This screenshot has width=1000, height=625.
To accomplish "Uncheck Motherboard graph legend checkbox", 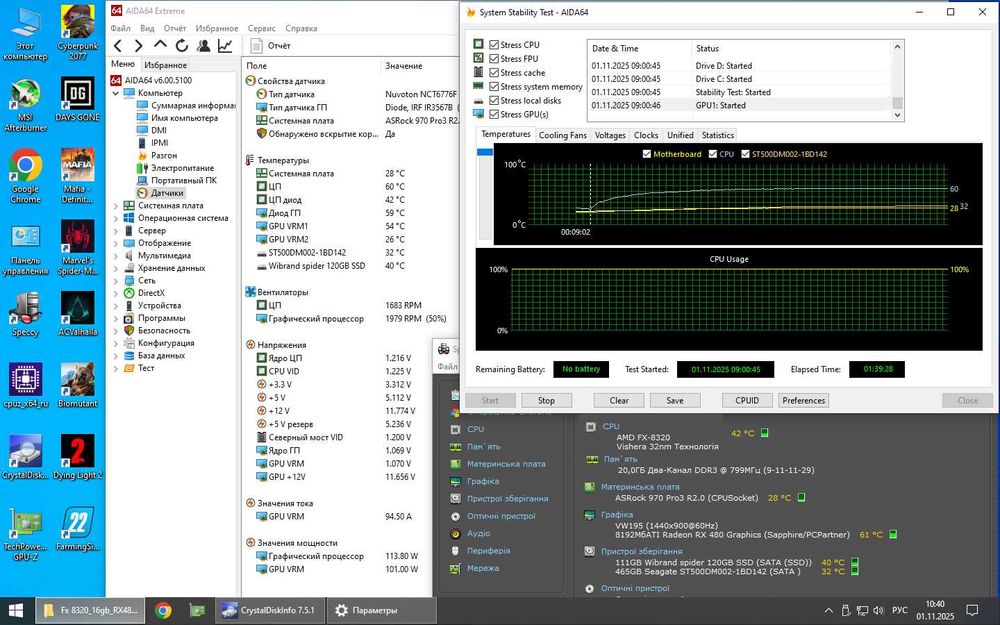I will [647, 154].
